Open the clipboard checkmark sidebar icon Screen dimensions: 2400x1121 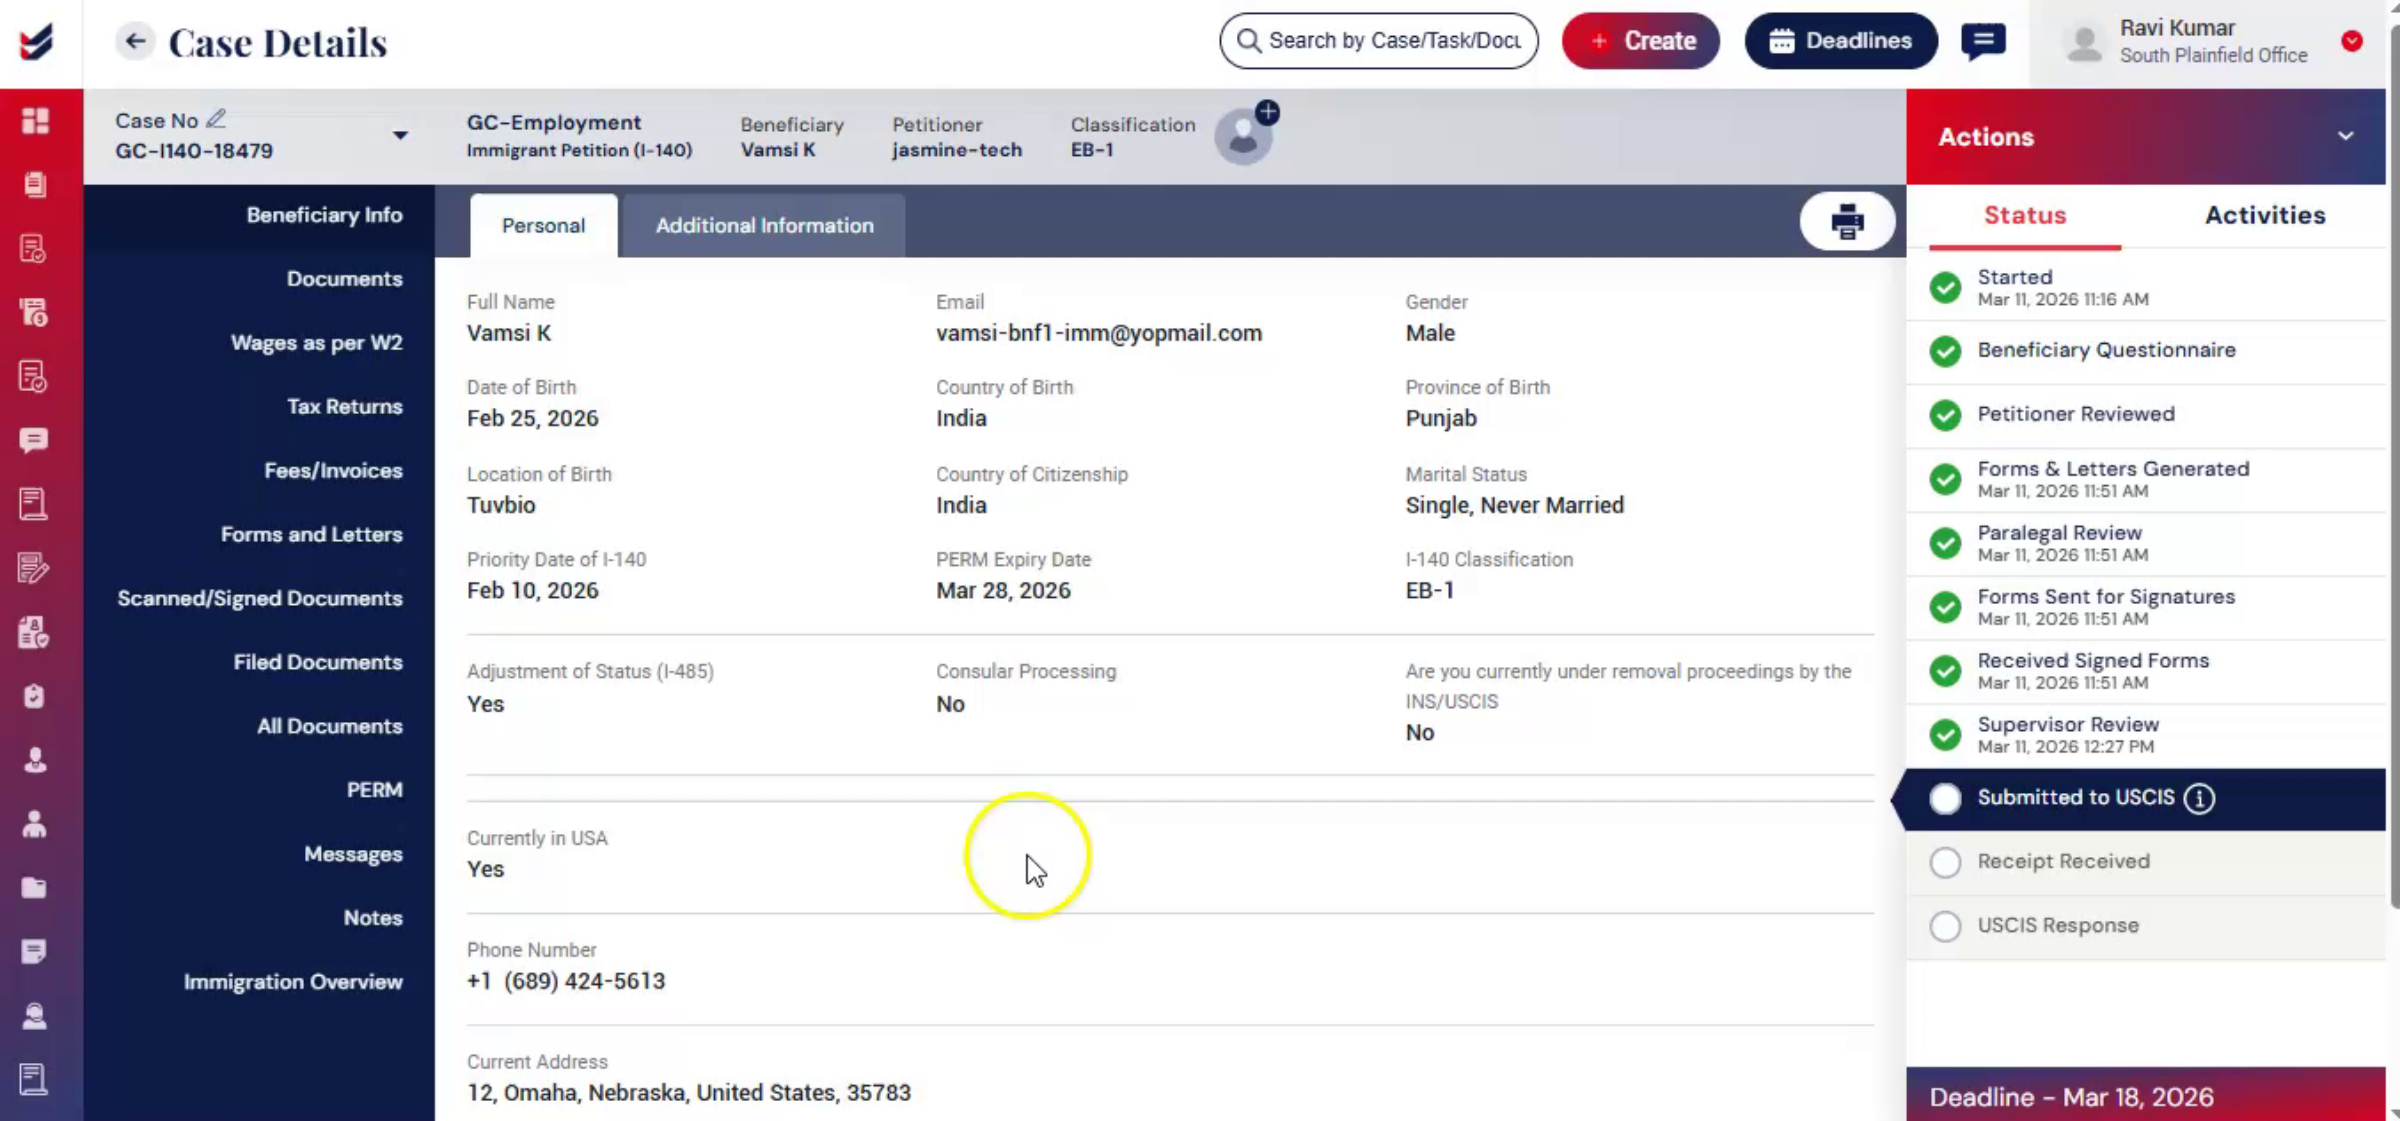[x=34, y=696]
